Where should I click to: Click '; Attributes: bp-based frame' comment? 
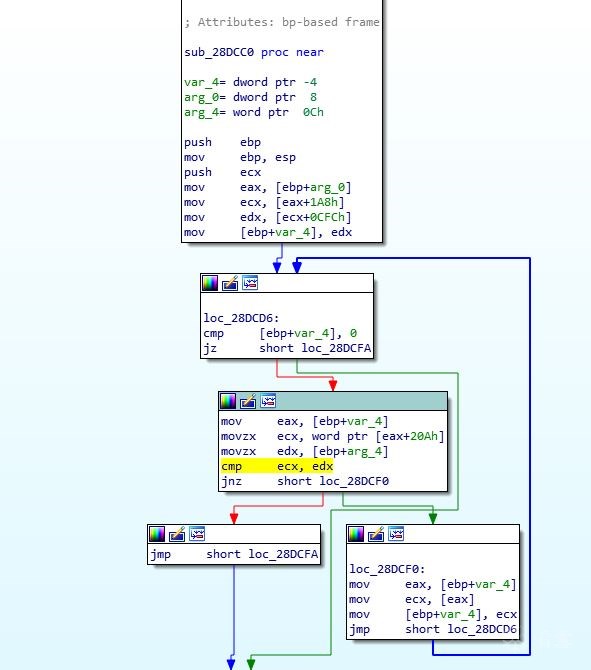point(282,22)
